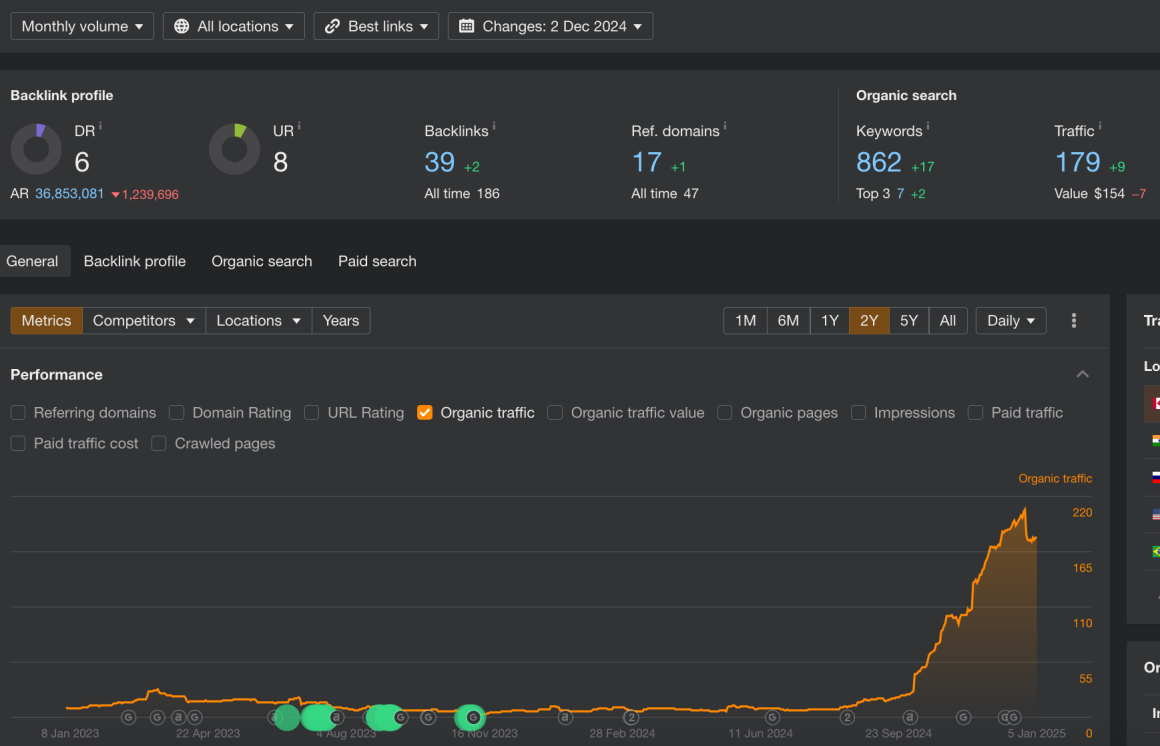The width and height of the screenshot is (1160, 746).
Task: Select the 5Y time range button
Action: 908,320
